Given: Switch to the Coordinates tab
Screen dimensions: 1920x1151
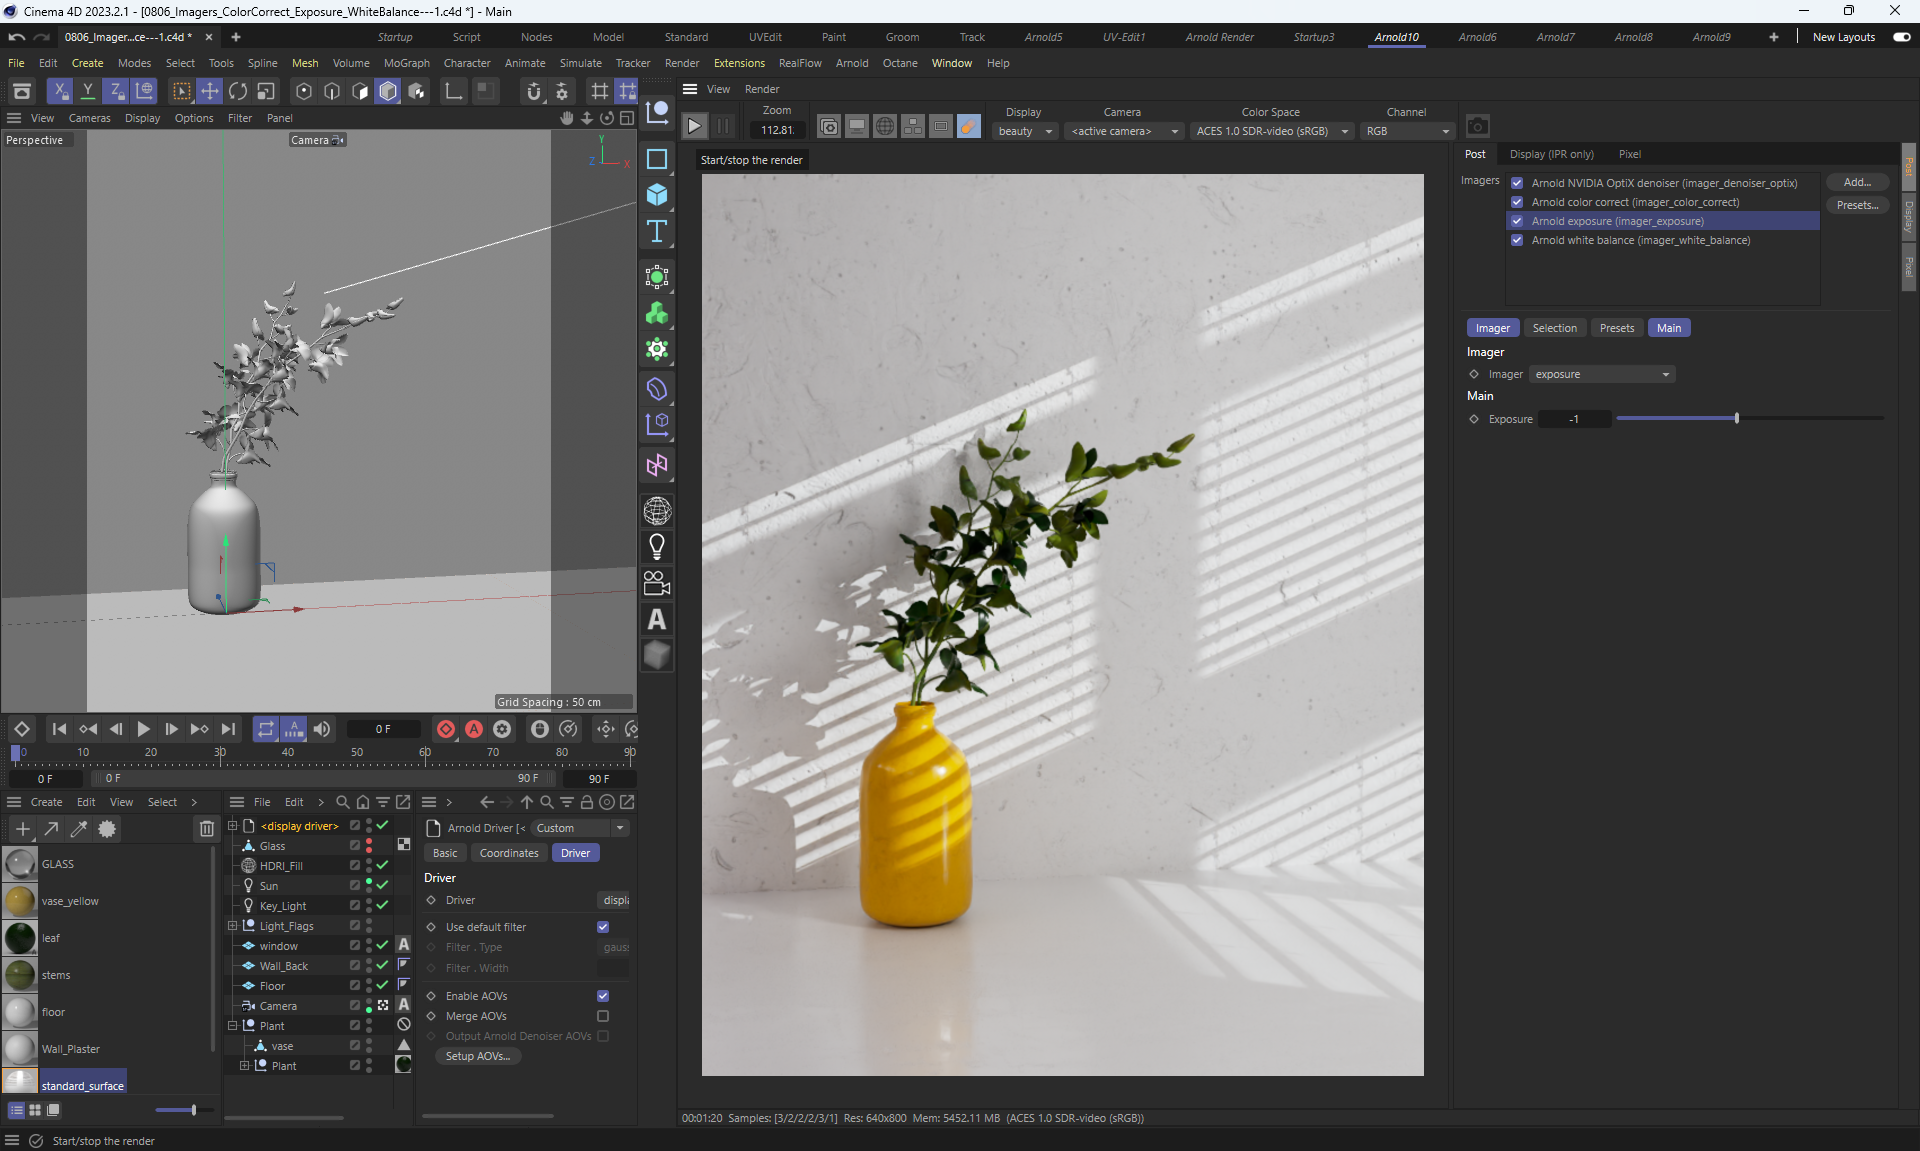Looking at the screenshot, I should [x=508, y=853].
